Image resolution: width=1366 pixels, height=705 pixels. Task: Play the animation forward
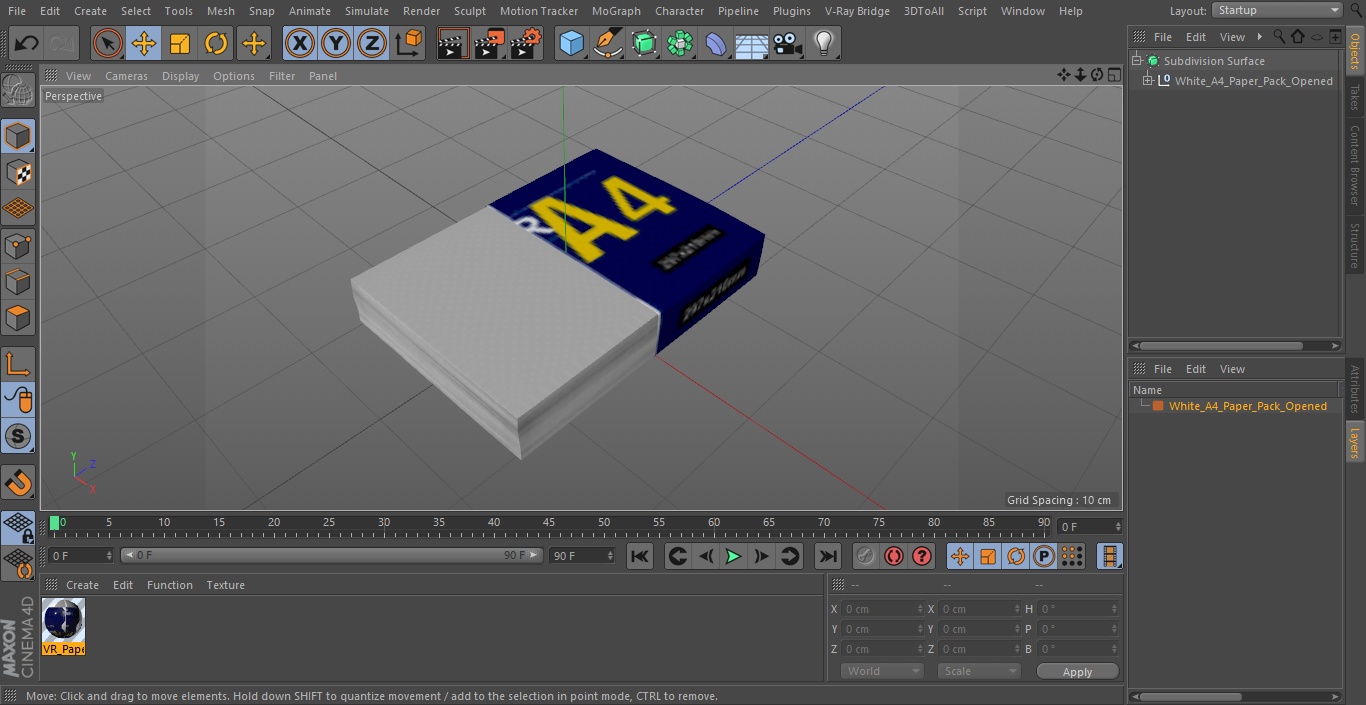click(x=733, y=556)
